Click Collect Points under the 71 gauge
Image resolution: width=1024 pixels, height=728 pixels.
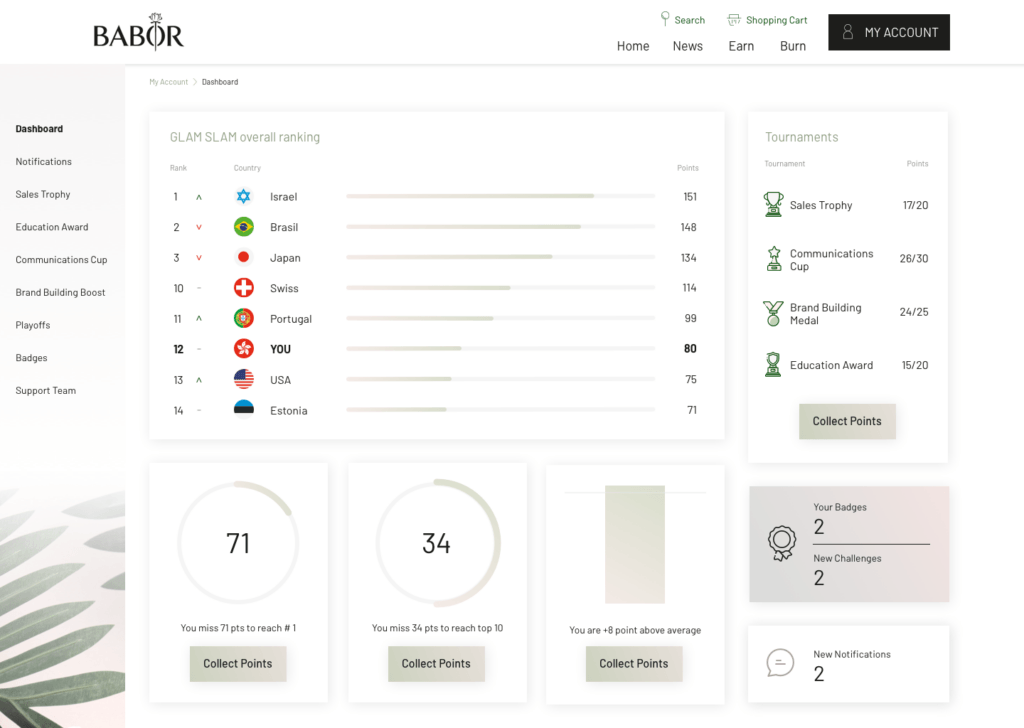(238, 663)
